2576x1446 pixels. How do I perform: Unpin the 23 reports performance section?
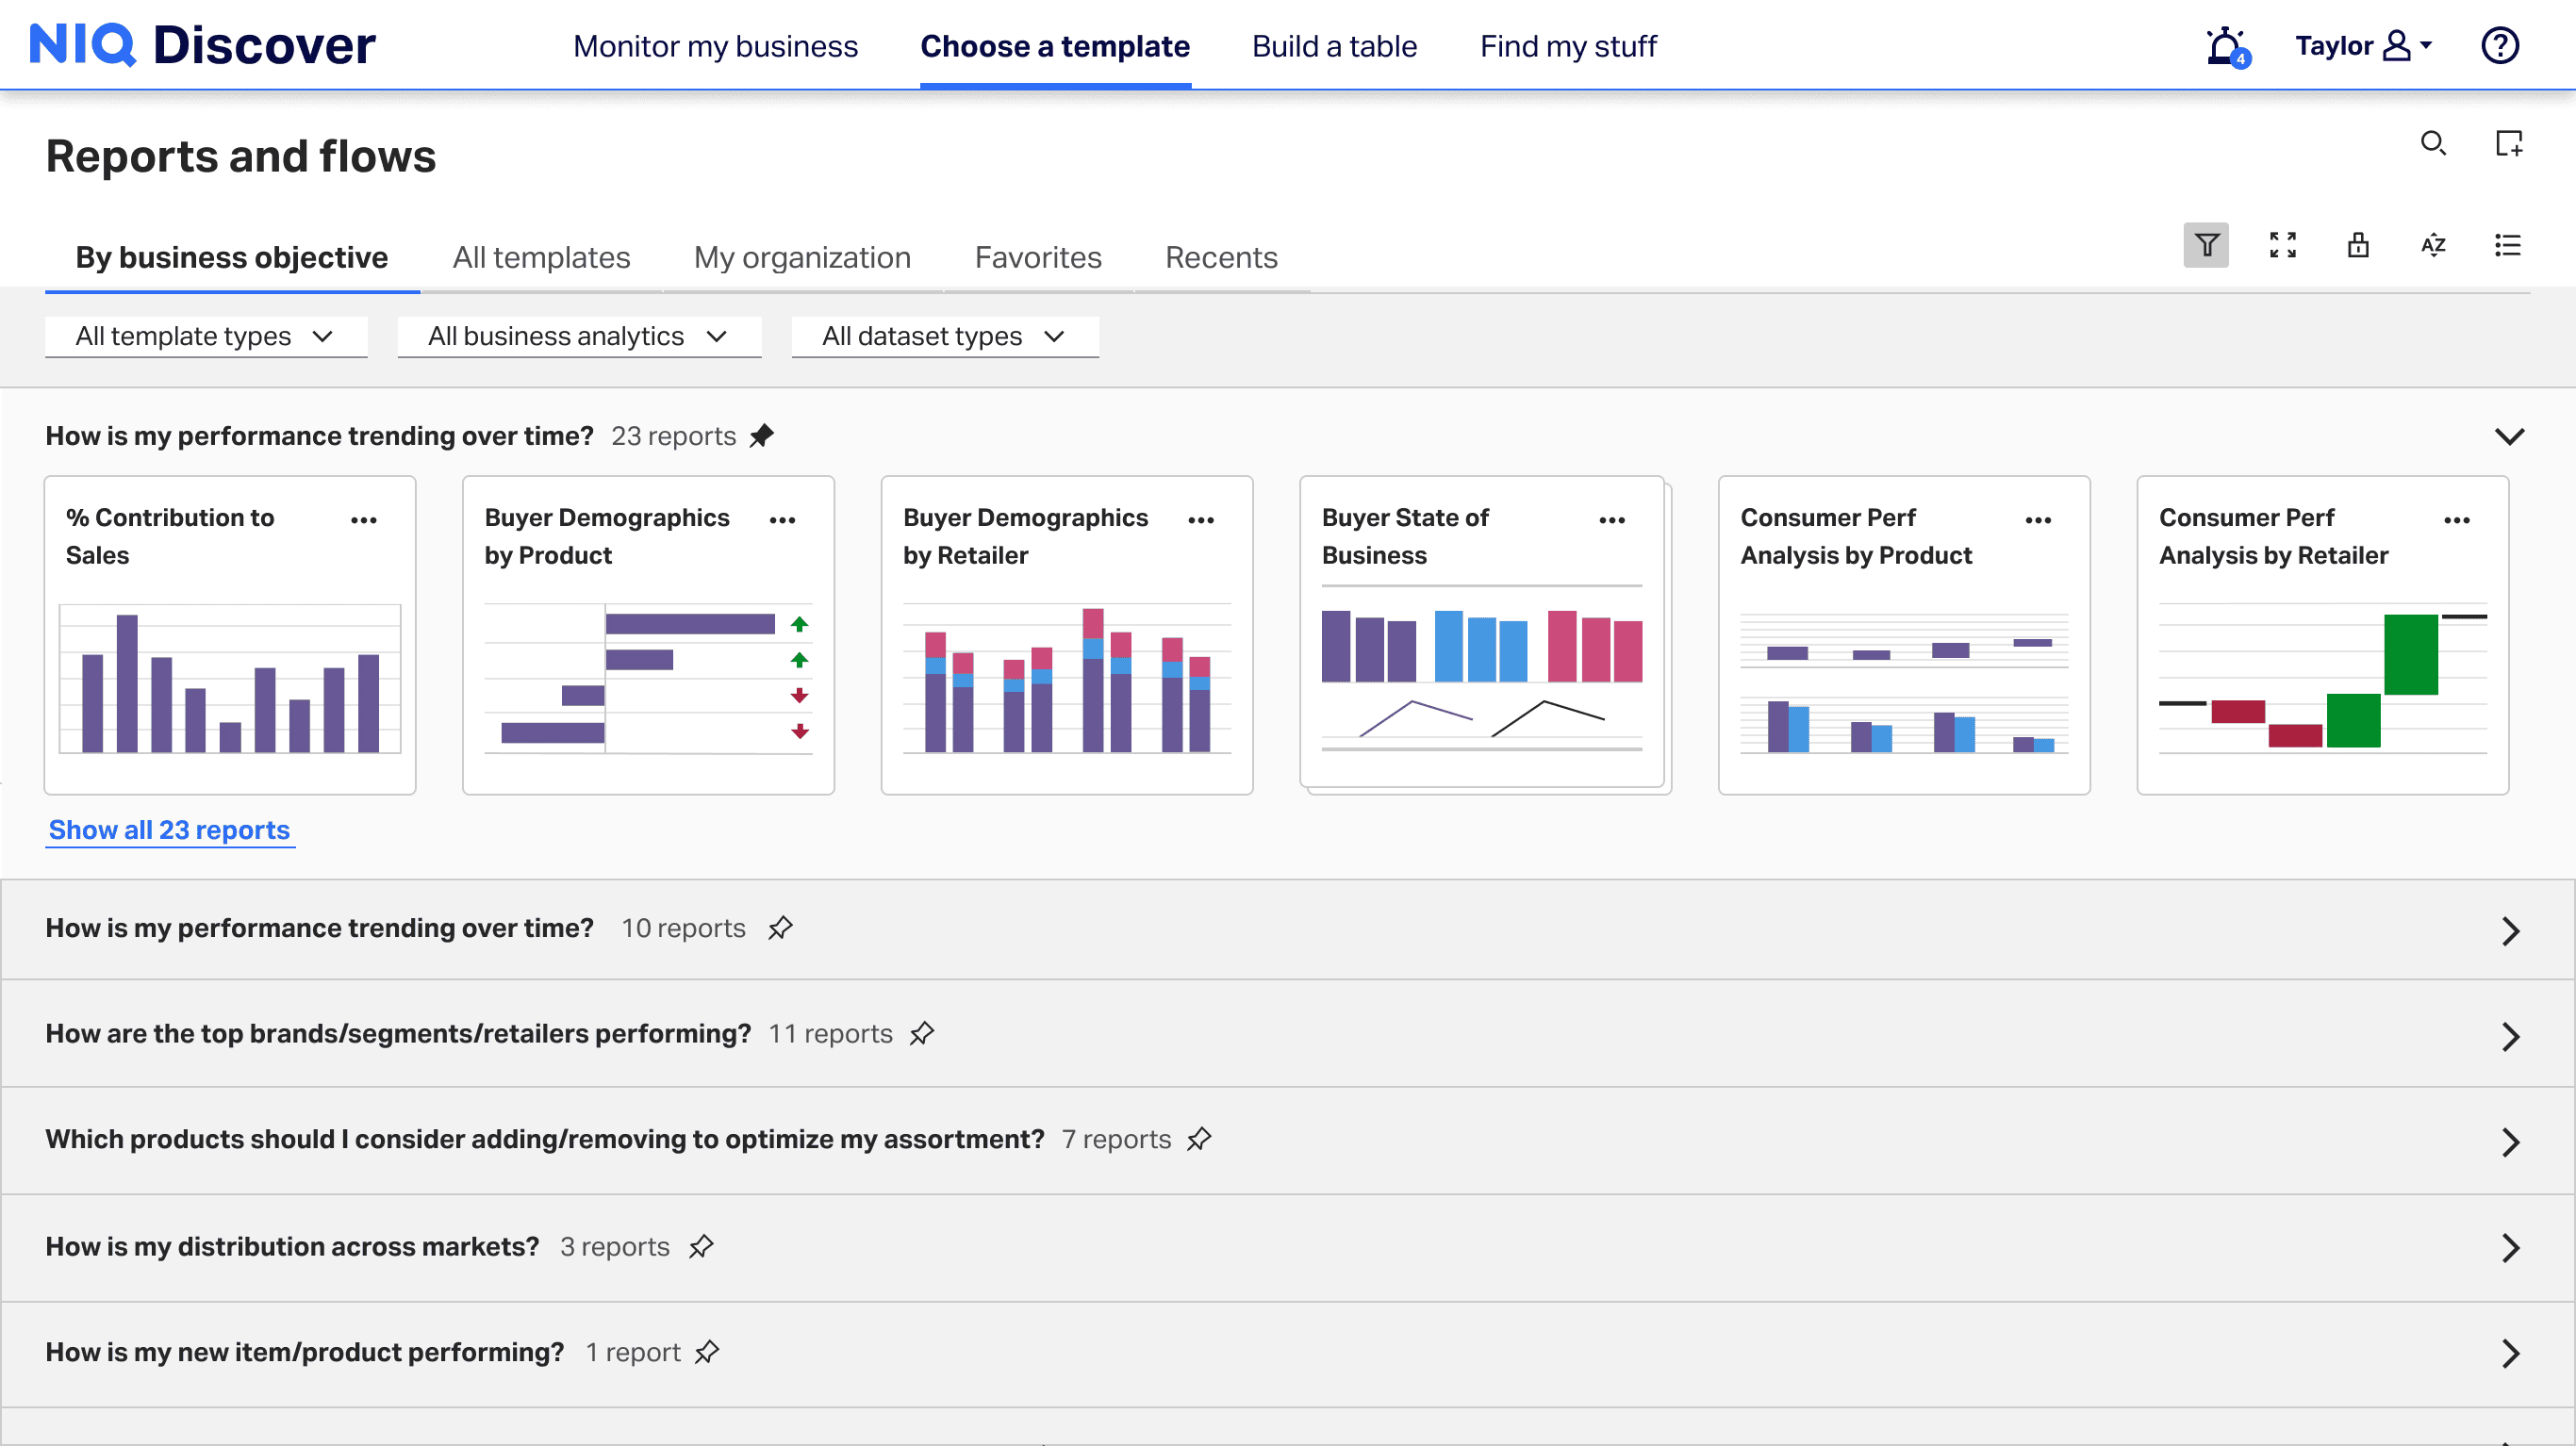click(x=762, y=436)
